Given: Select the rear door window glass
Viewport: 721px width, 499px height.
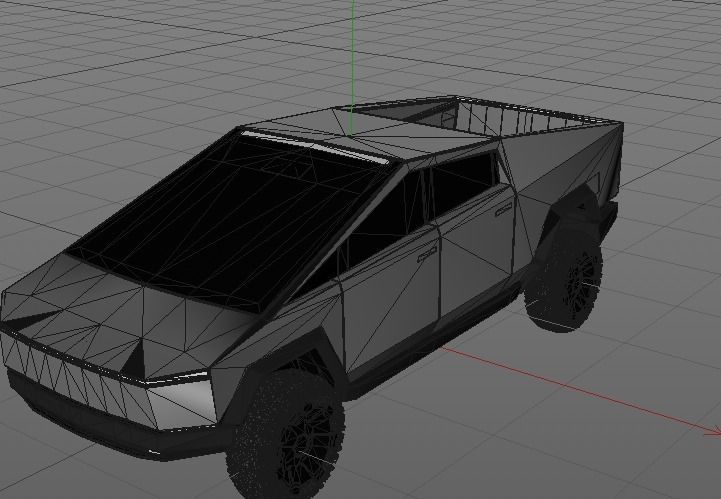Looking at the screenshot, I should point(462,183).
